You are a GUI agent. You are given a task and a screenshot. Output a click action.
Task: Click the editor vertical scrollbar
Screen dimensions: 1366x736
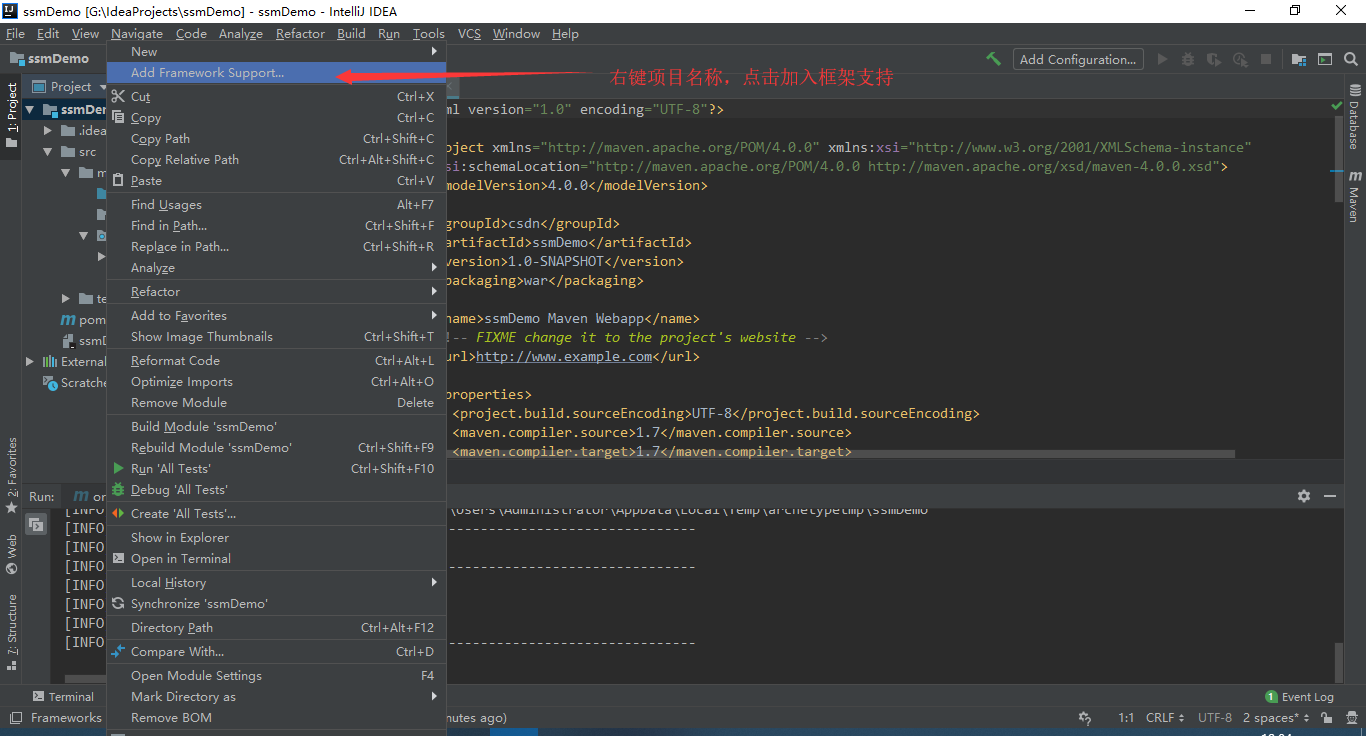click(1337, 161)
